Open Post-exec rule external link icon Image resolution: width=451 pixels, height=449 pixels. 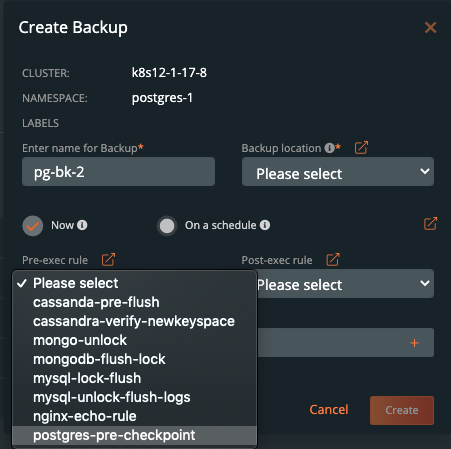[333, 260]
